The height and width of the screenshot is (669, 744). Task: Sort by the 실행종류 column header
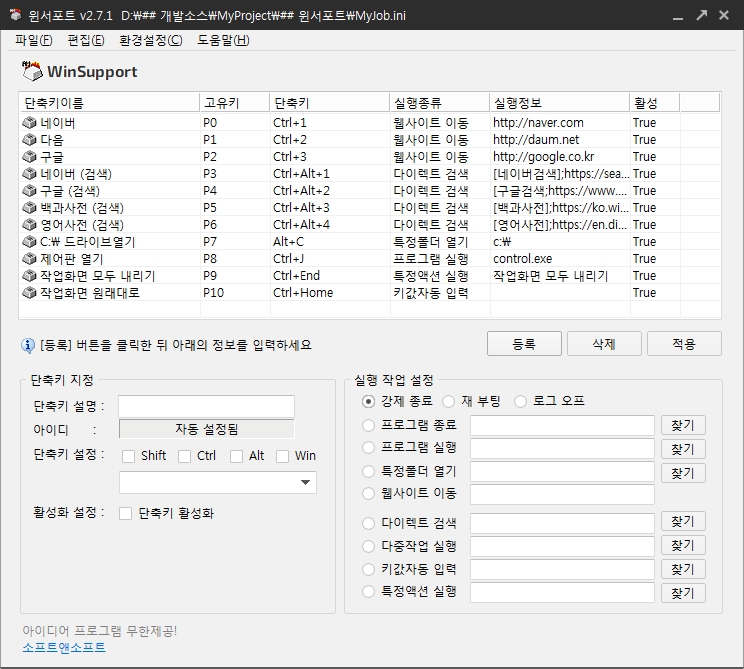tap(440, 102)
